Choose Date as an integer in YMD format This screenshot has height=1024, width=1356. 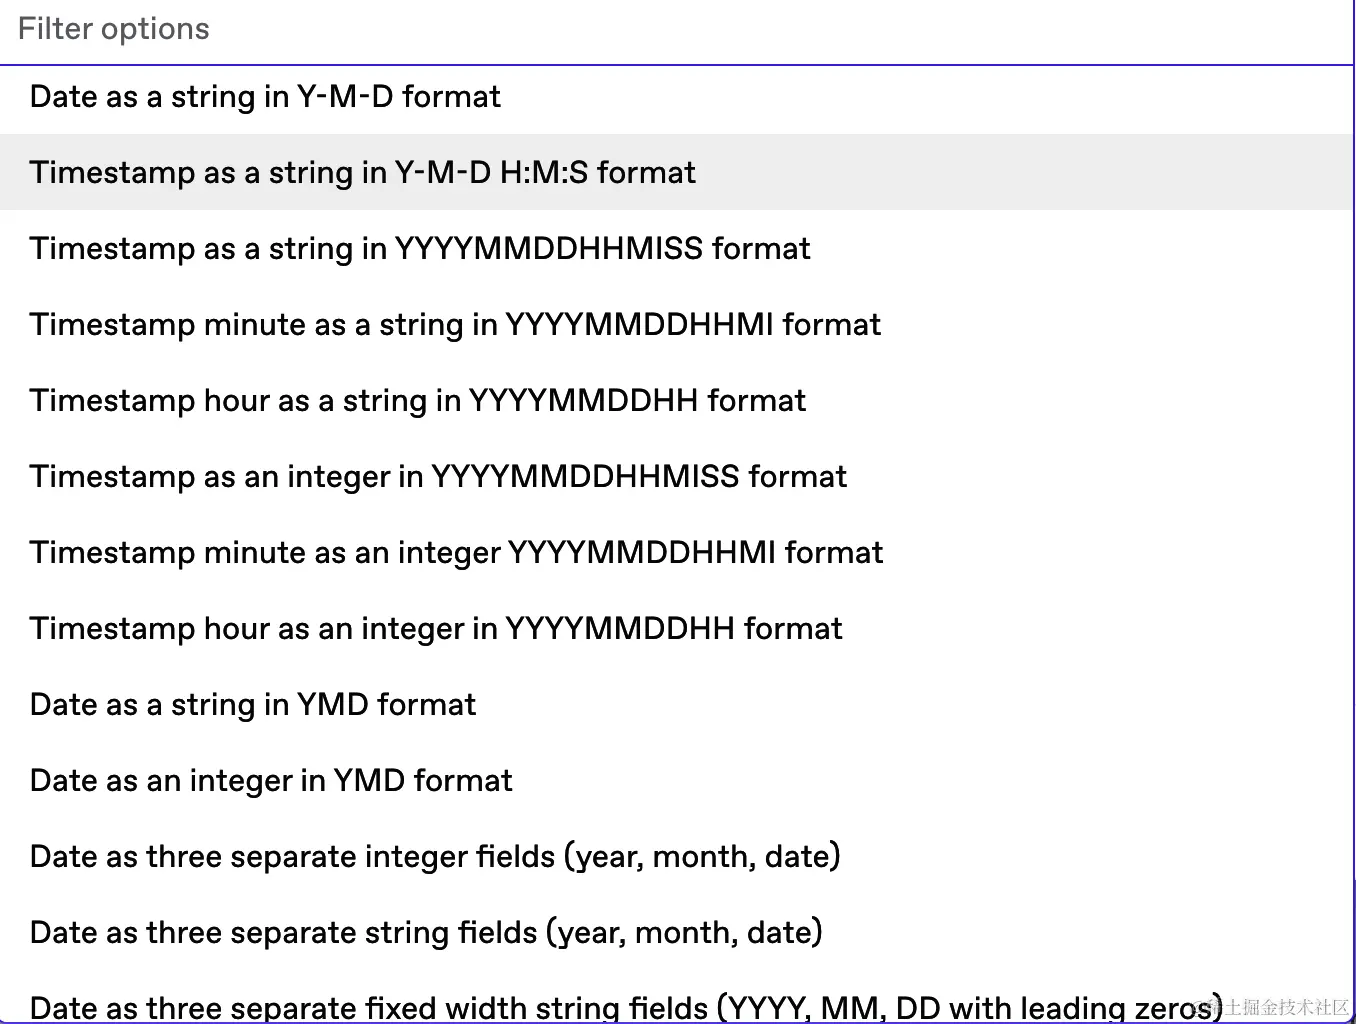[271, 781]
